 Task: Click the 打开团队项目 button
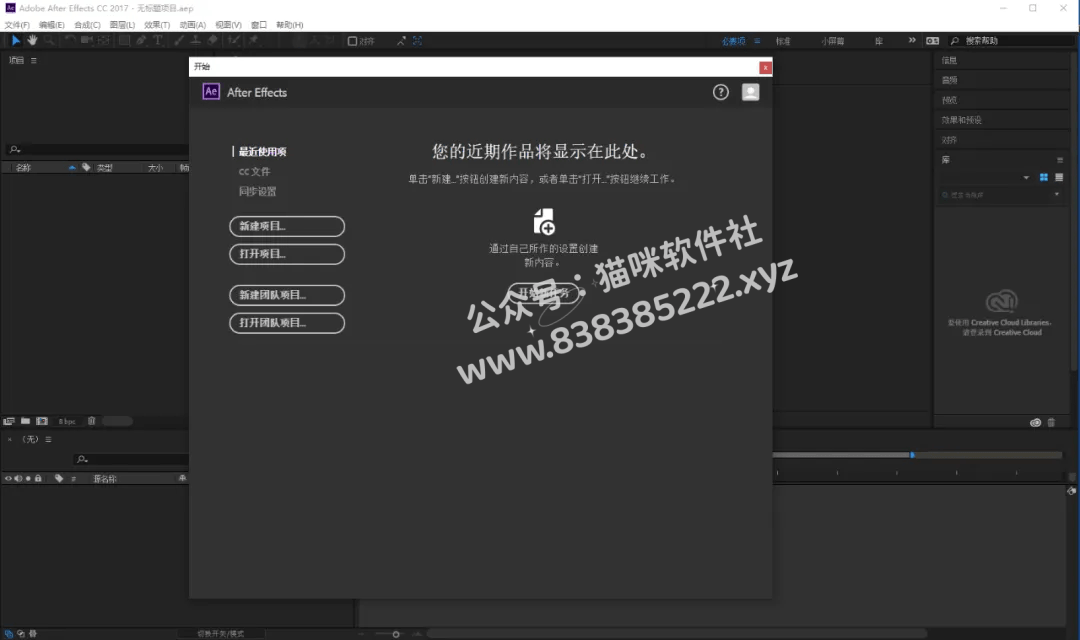point(287,323)
